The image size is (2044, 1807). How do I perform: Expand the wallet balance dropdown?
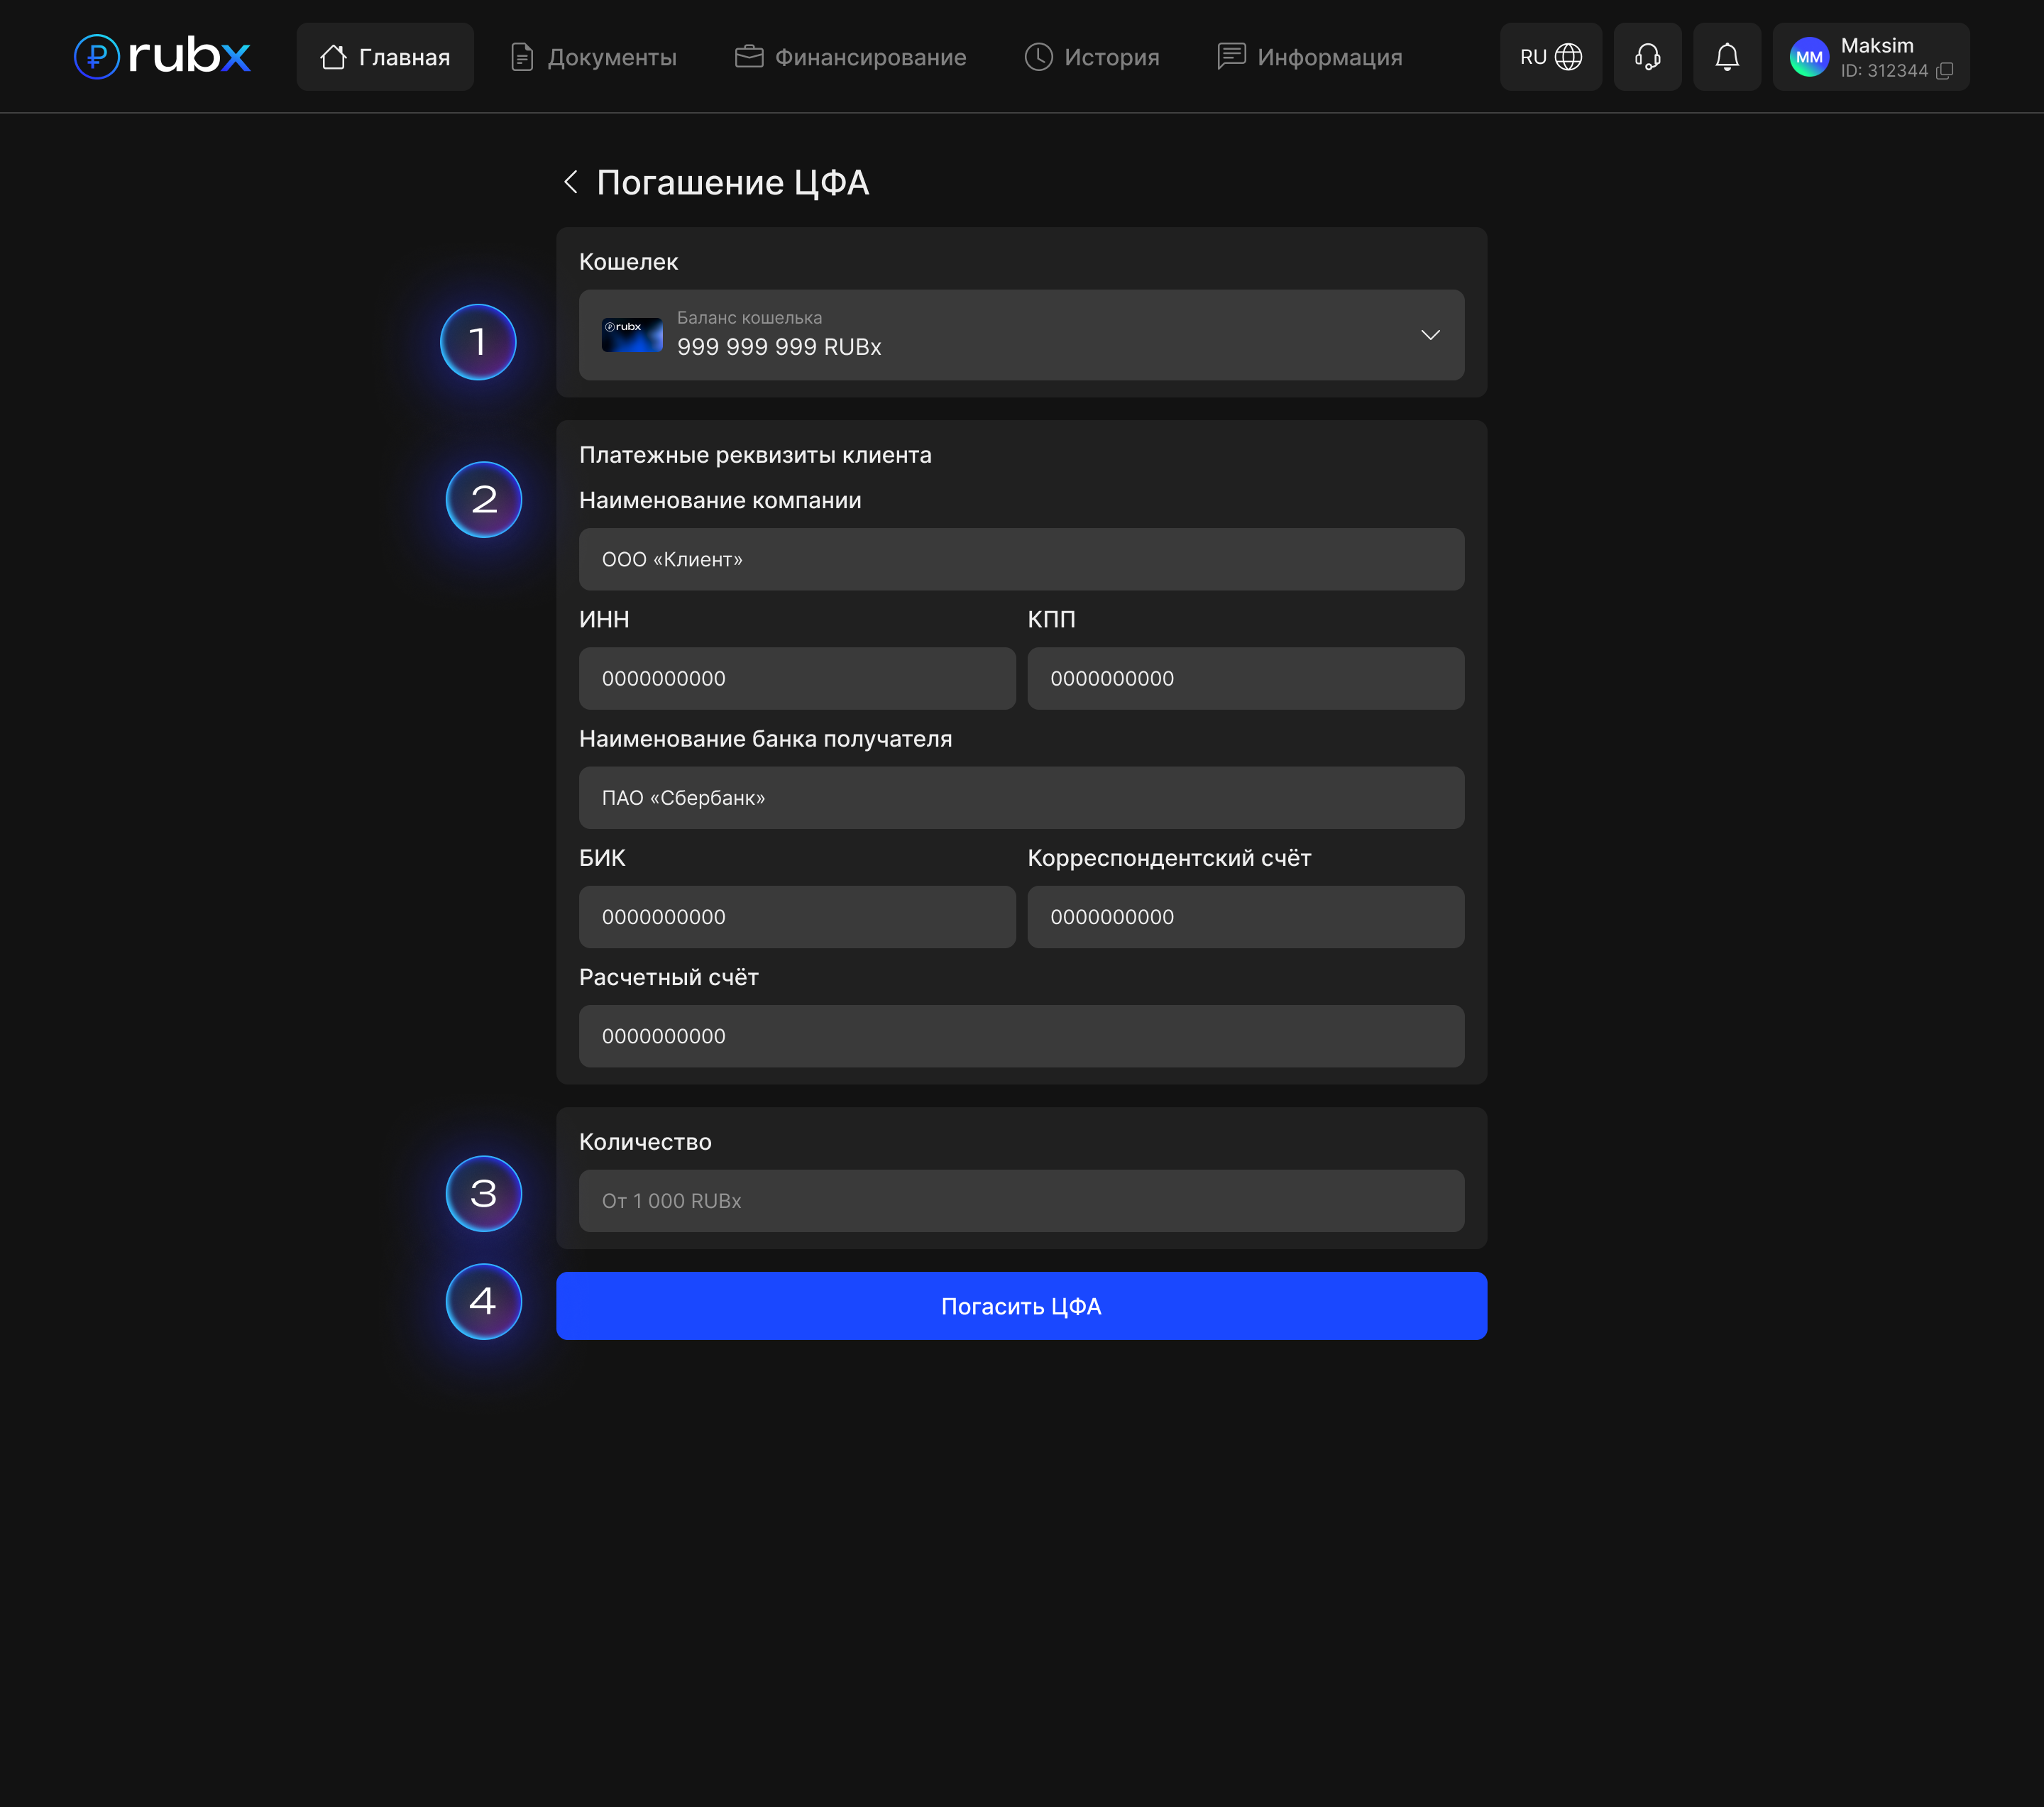coord(1430,335)
